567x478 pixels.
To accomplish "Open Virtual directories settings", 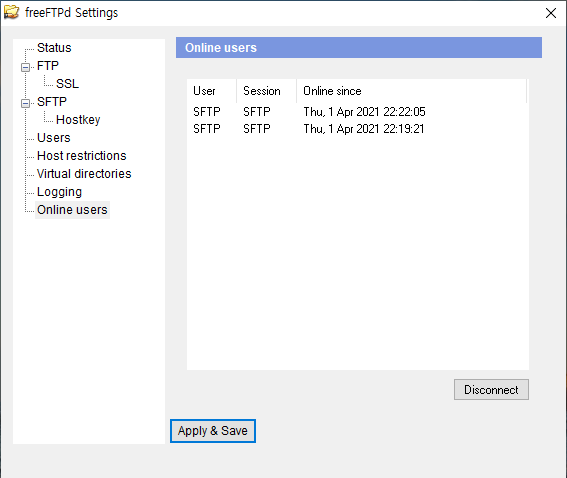I will click(x=84, y=174).
